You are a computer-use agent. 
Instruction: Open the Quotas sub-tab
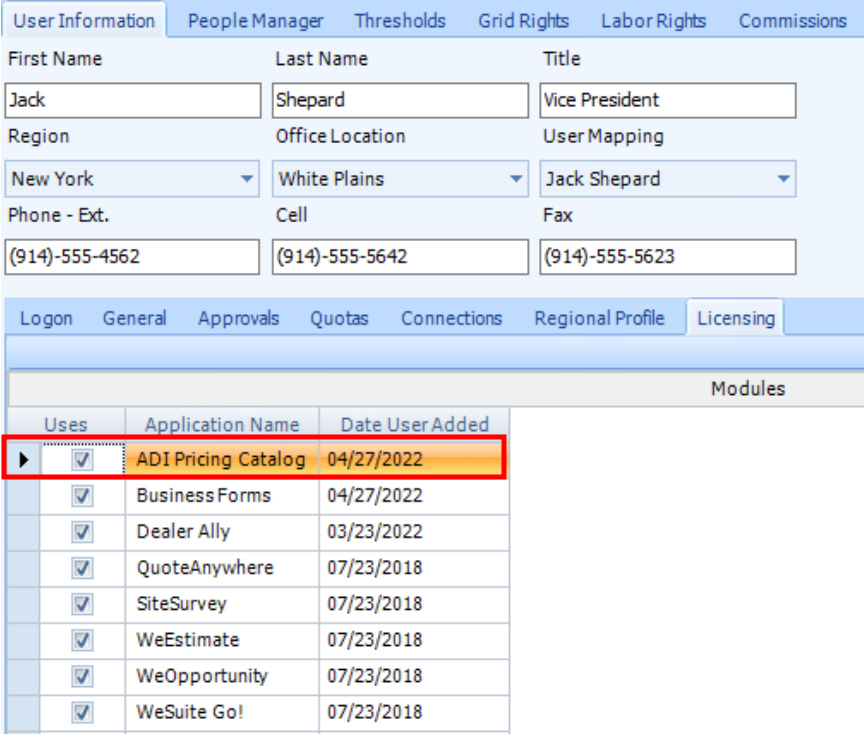(x=339, y=319)
